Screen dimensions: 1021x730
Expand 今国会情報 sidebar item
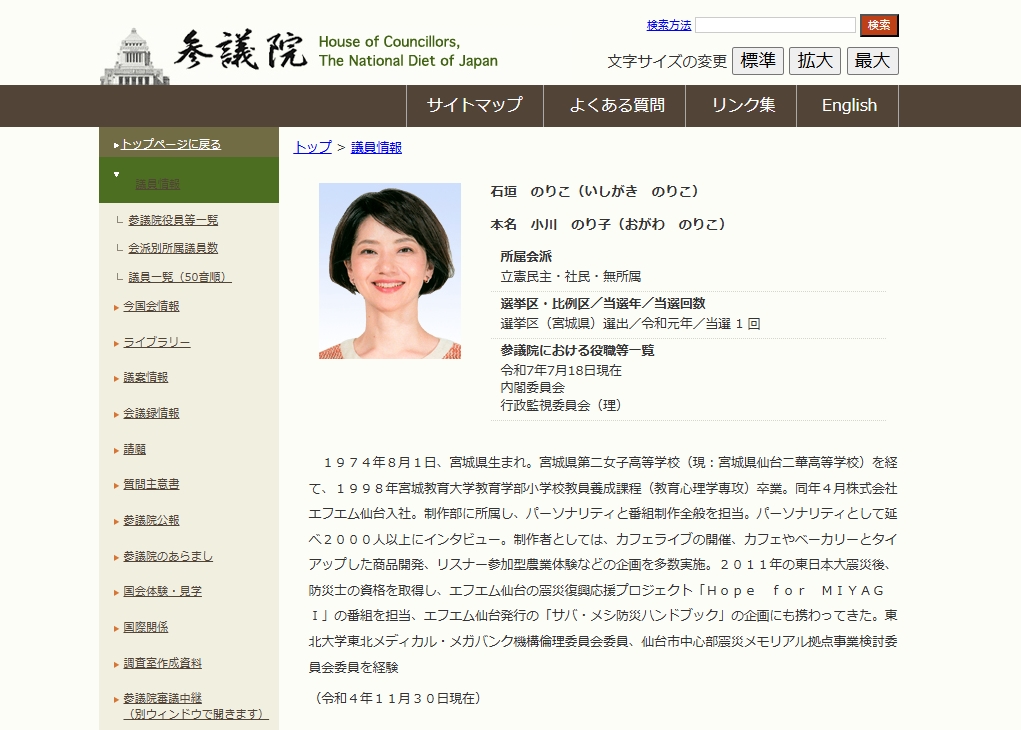151,306
